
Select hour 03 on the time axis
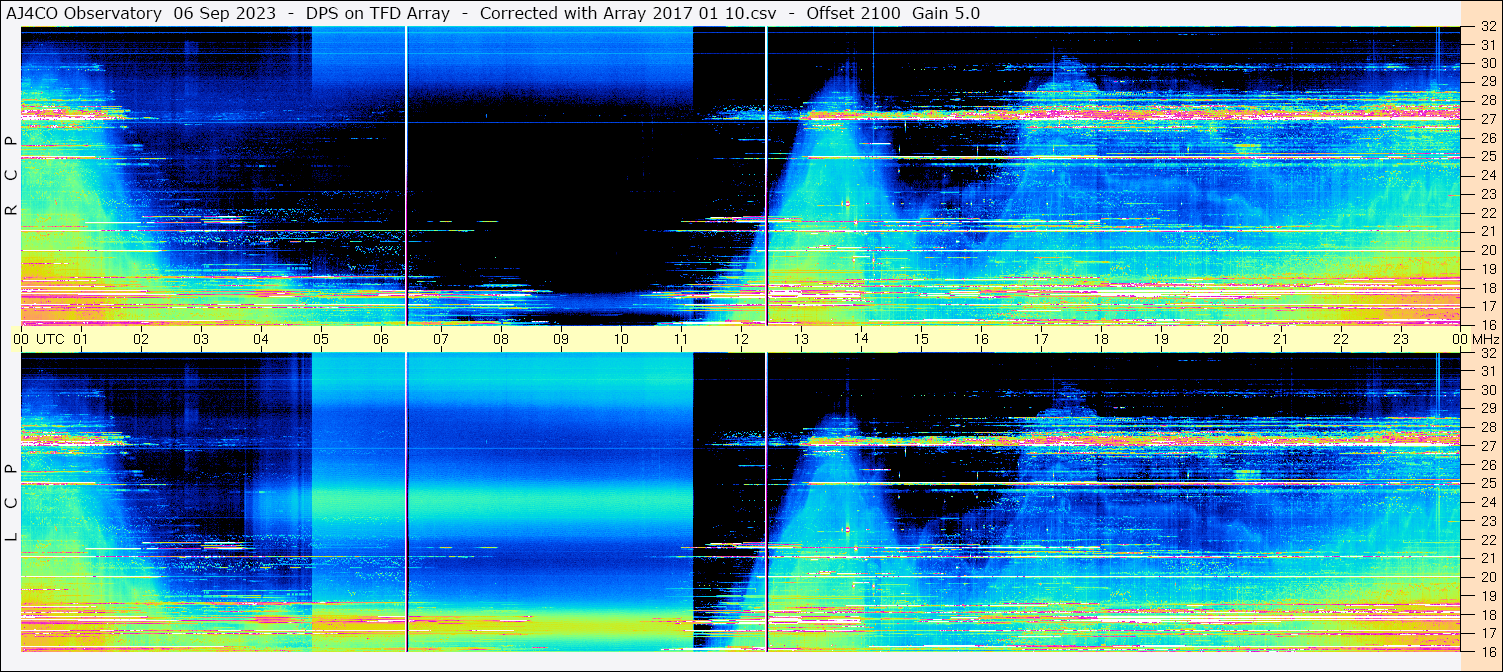(201, 340)
